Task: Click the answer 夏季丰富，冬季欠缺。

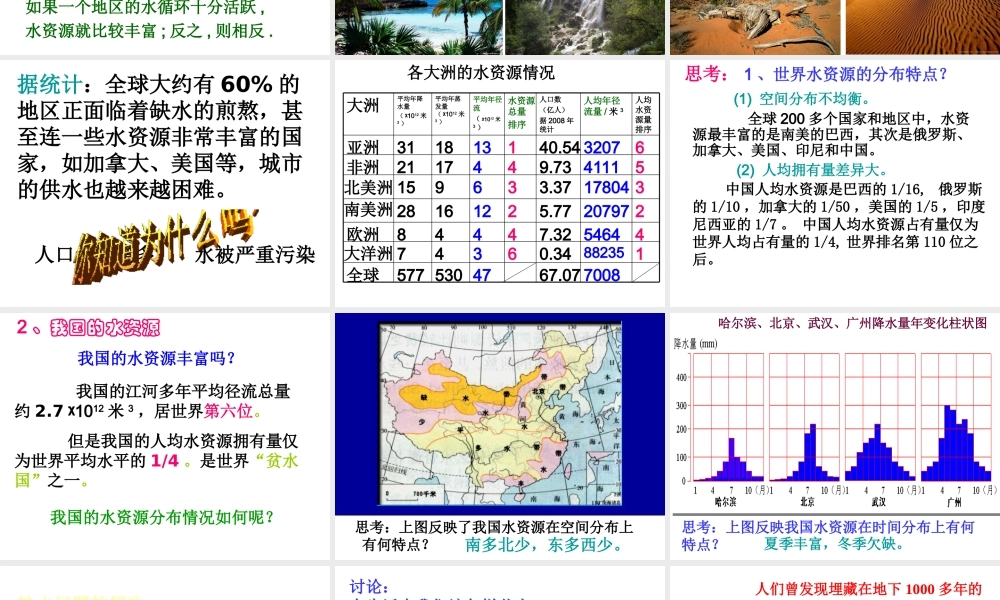Action: pos(834,544)
